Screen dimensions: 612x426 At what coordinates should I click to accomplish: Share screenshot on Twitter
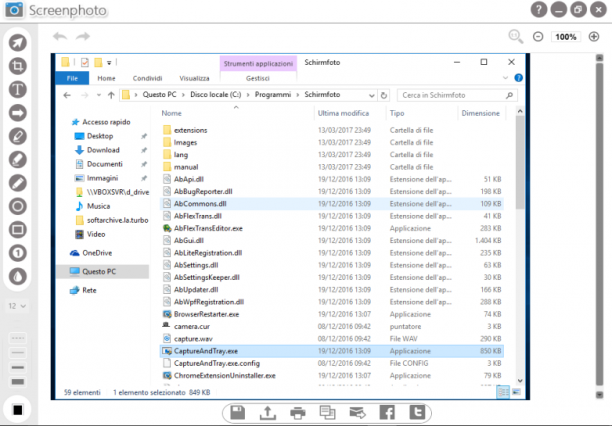pos(417,412)
